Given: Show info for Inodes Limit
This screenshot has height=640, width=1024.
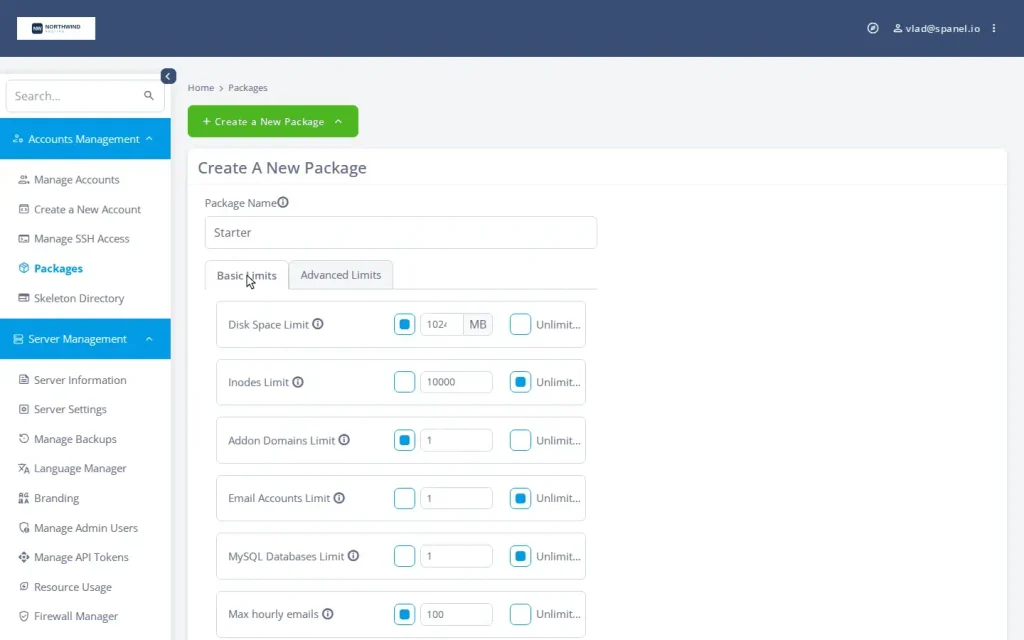Looking at the screenshot, I should click(x=298, y=382).
